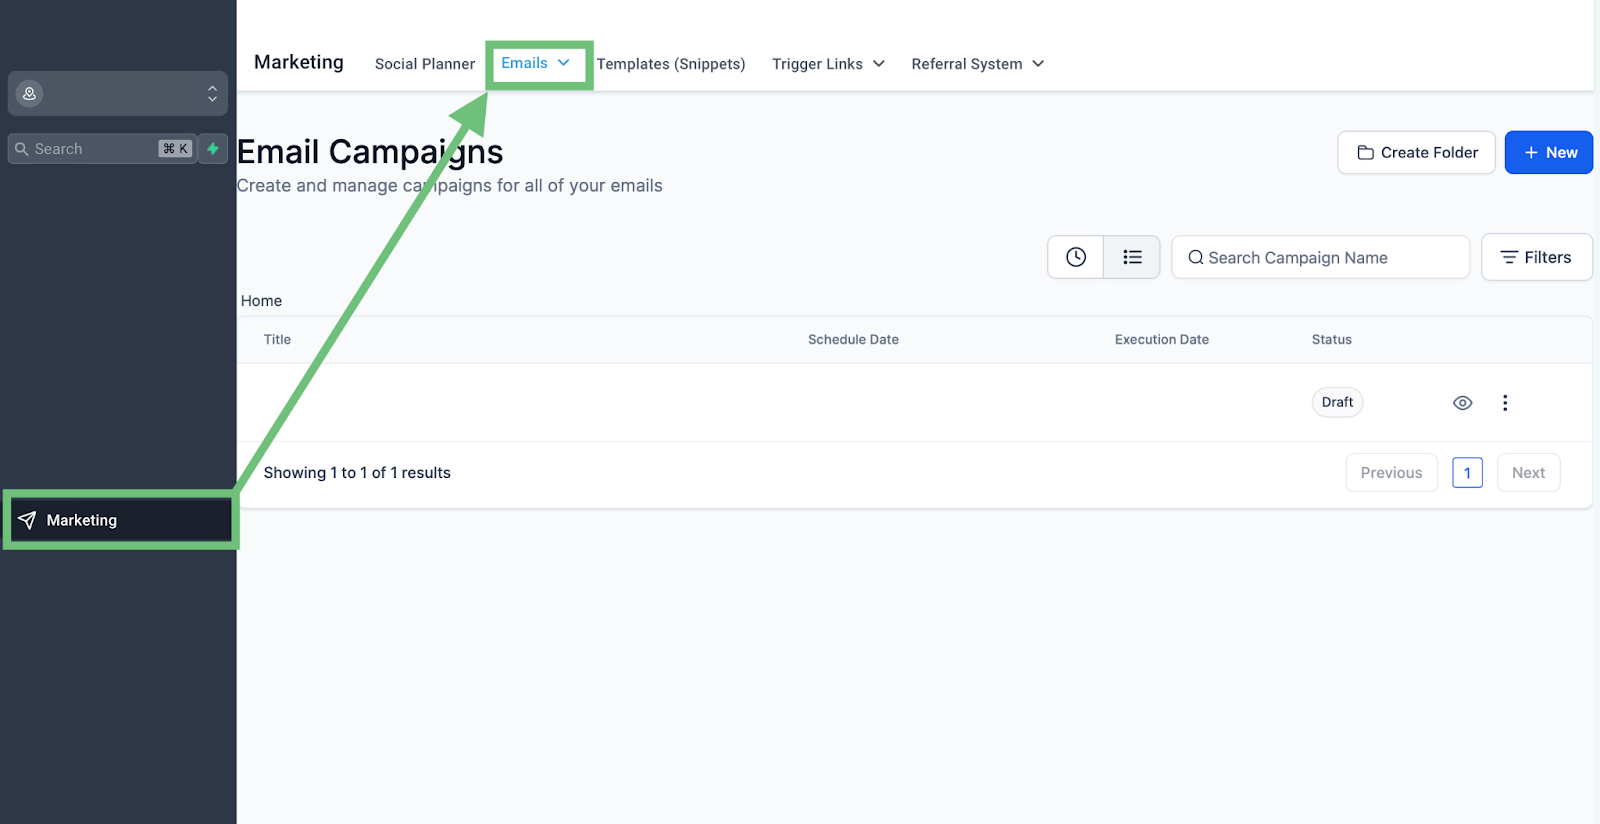
Task: Expand the Referral System menu
Action: click(977, 64)
